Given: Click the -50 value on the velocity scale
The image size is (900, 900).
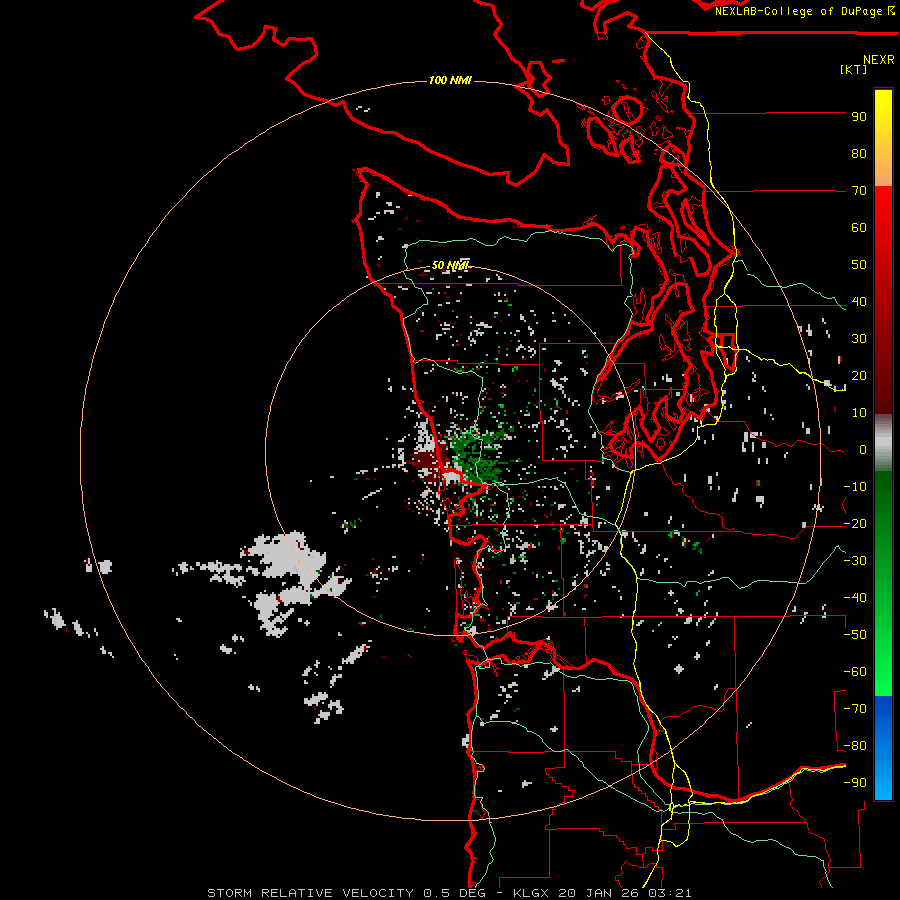Looking at the screenshot, I should pos(855,635).
